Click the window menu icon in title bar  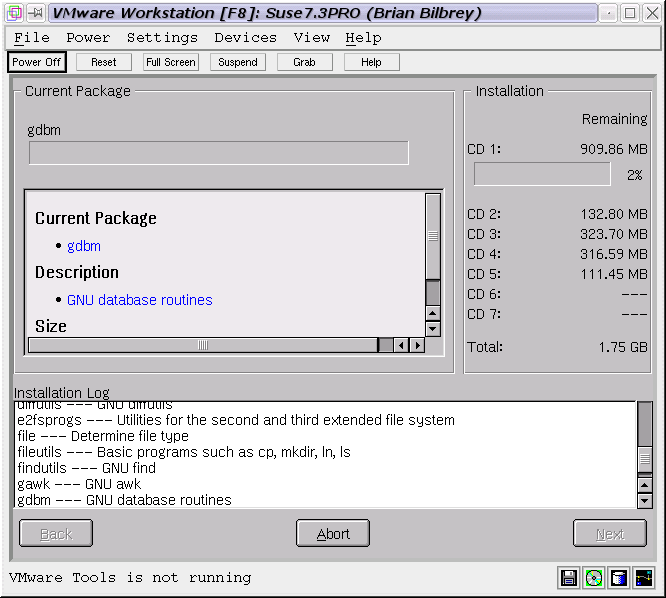point(13,13)
